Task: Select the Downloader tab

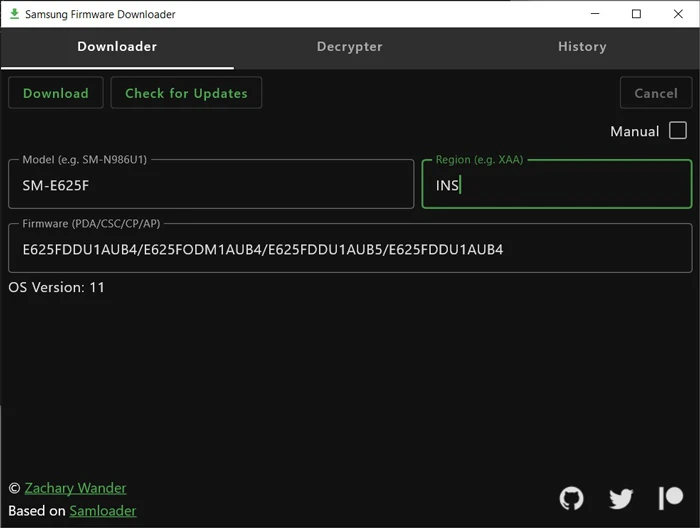Action: 117,47
